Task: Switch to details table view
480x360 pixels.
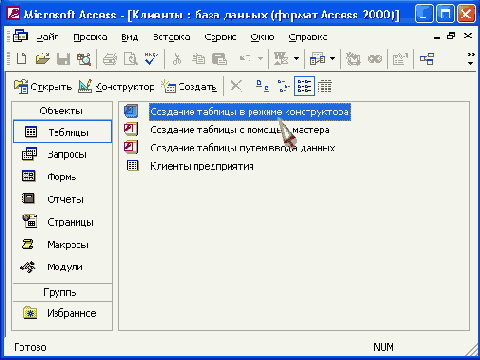Action: pyautogui.click(x=325, y=86)
